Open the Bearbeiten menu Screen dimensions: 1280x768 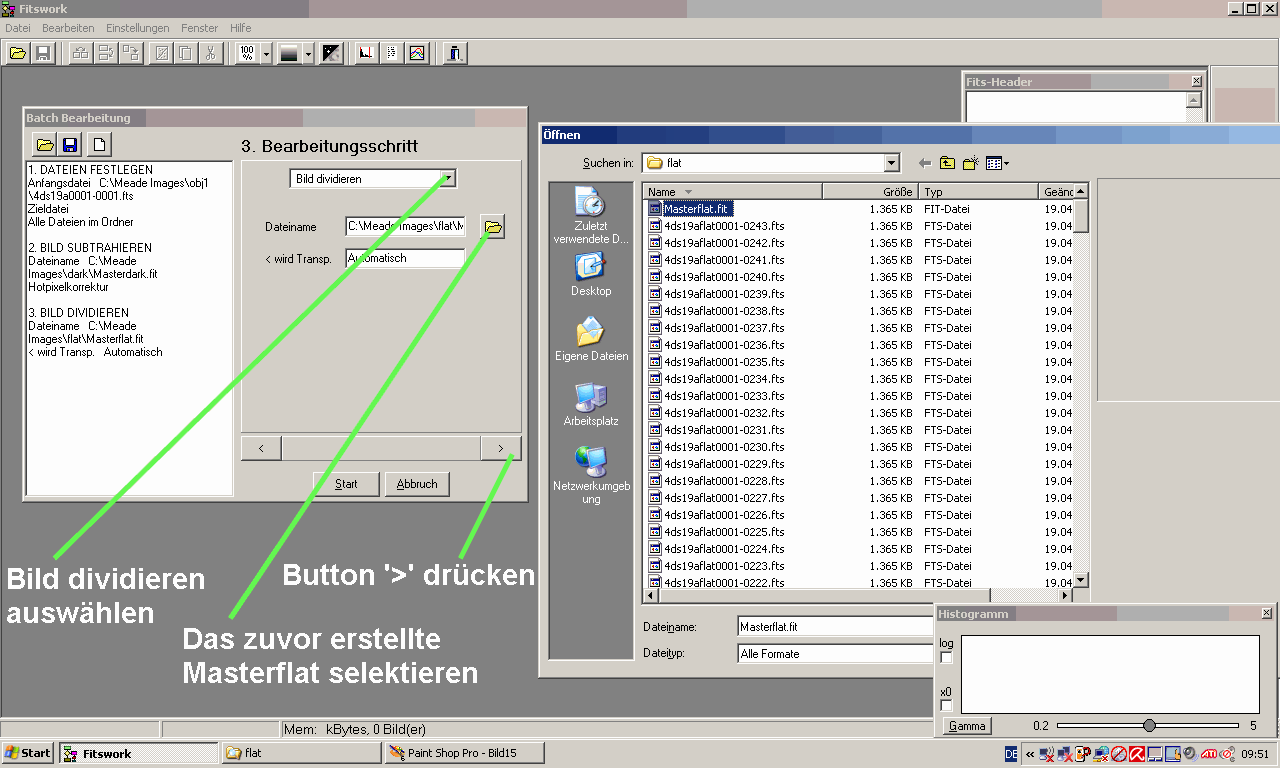pos(68,28)
